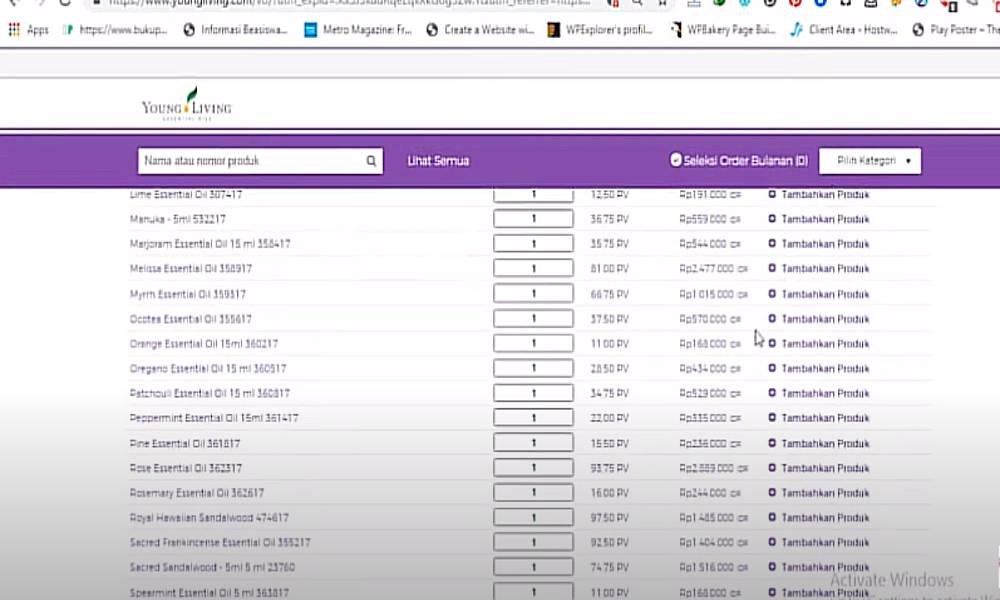
Task: Click the Myrrh row add-product plus icon
Action: pos(772,294)
